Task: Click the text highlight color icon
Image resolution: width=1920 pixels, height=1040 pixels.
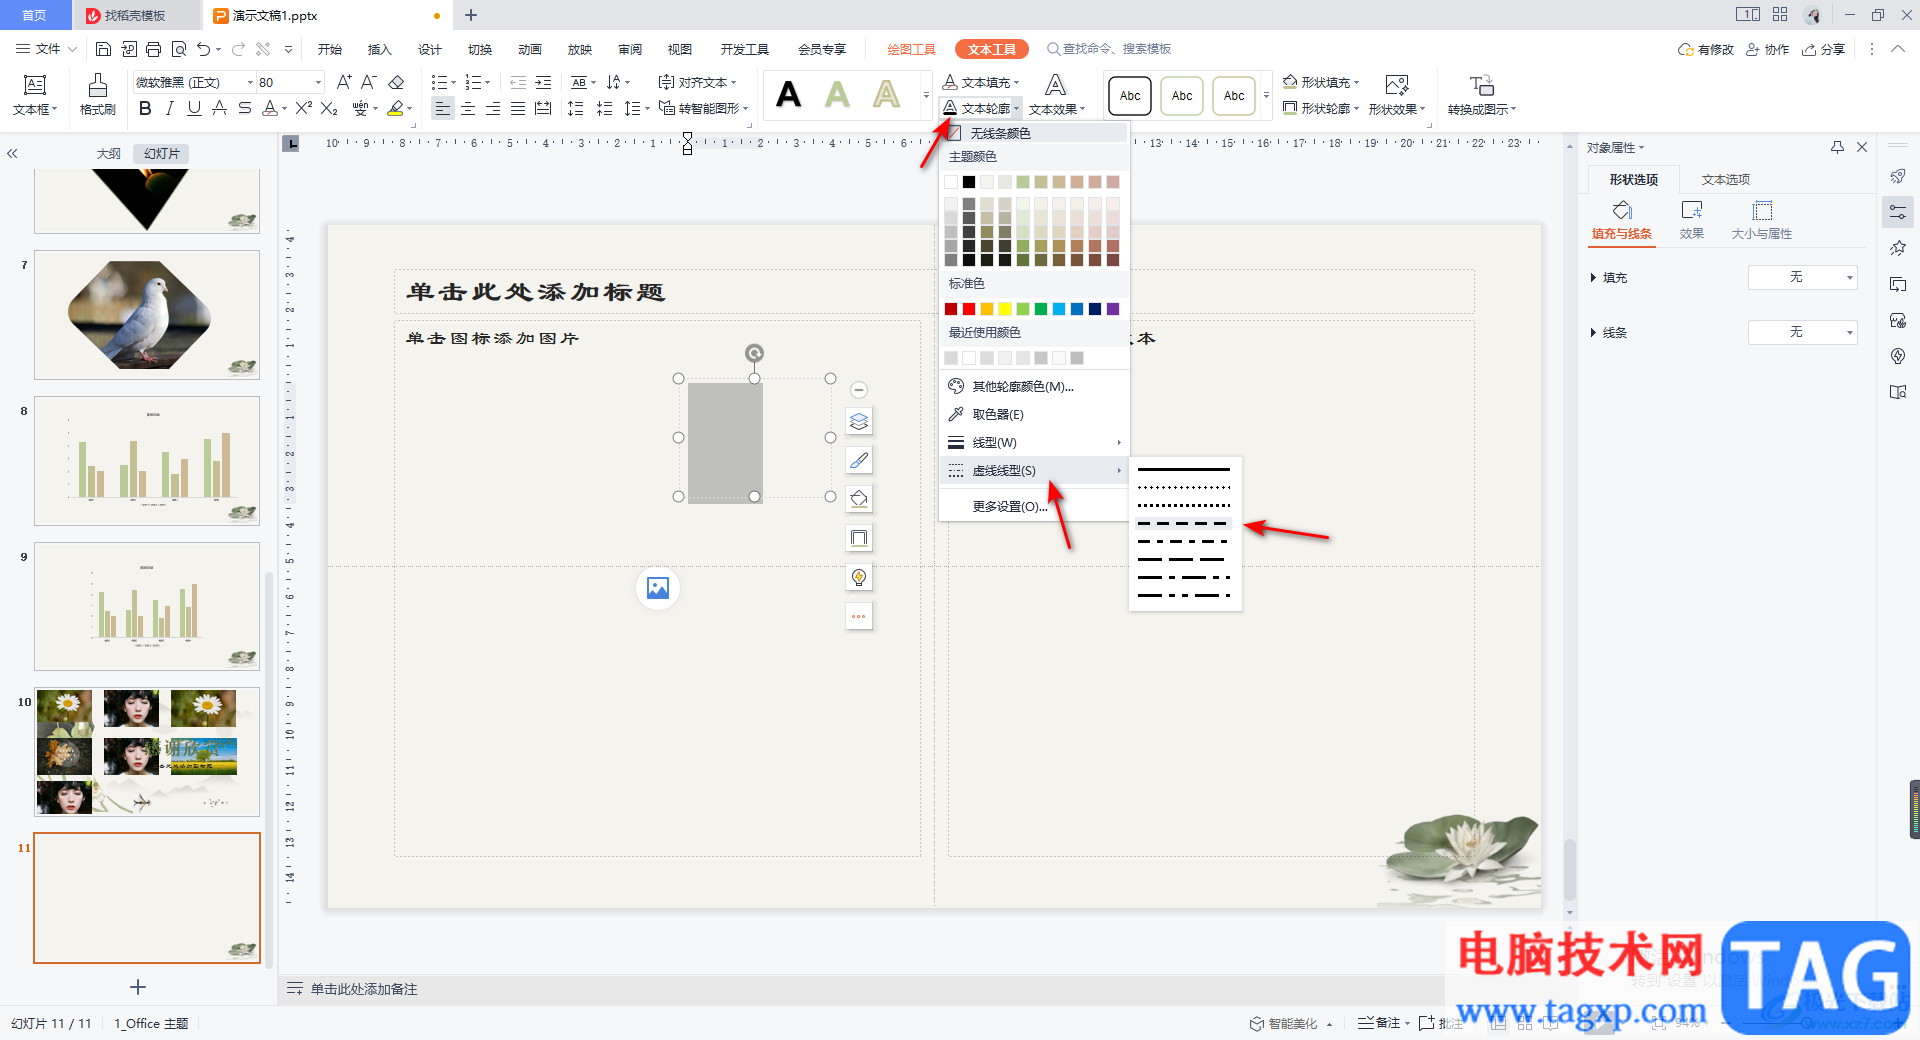Action: pos(396,108)
